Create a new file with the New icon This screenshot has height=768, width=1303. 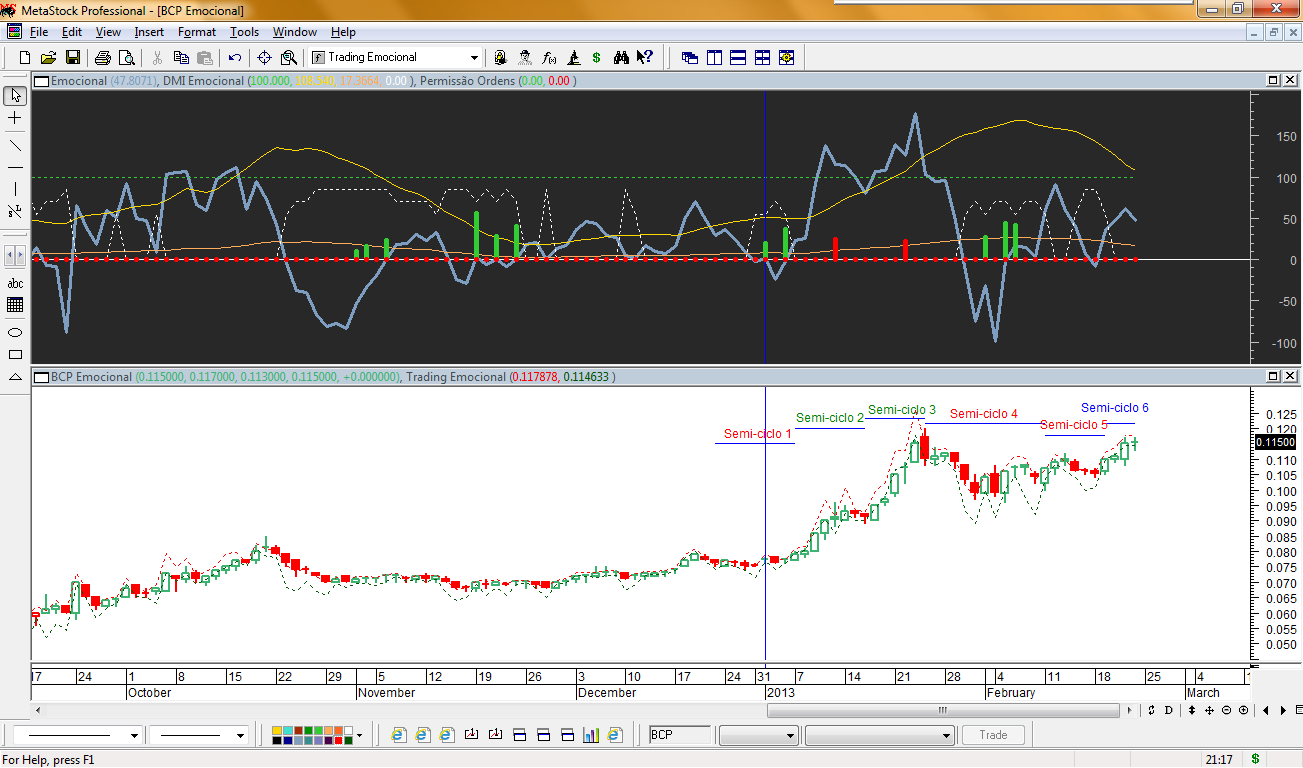tap(25, 57)
